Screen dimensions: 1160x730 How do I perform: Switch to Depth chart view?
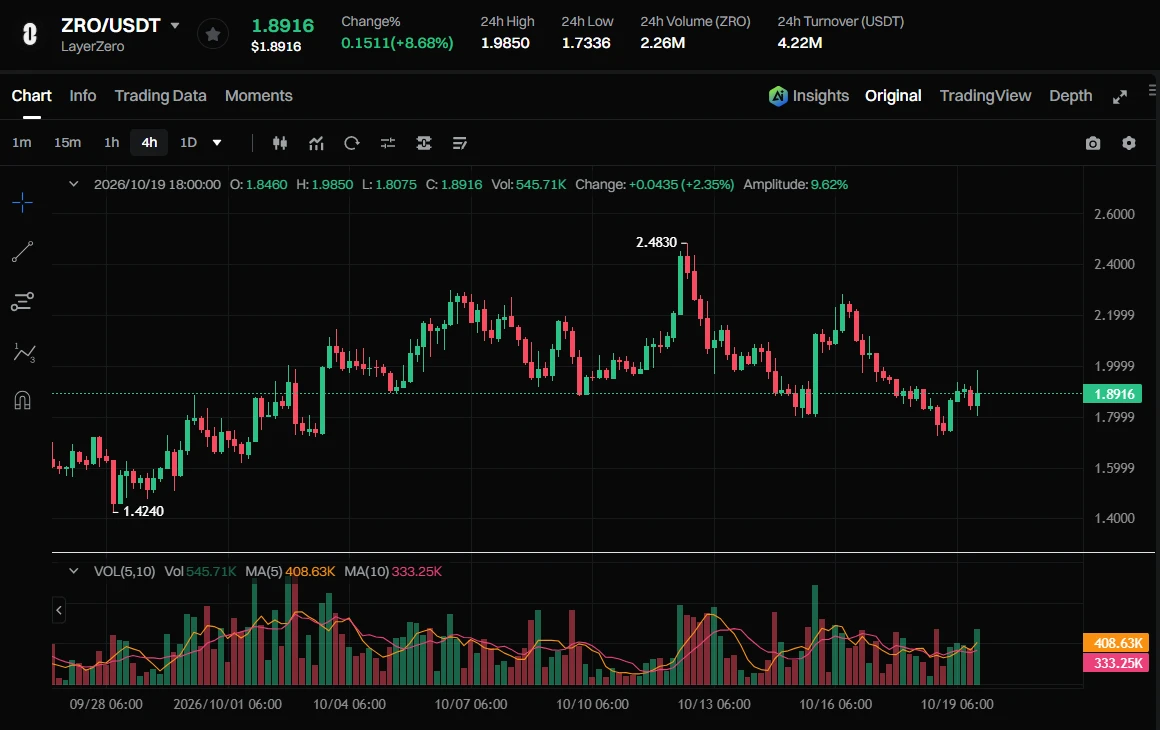pyautogui.click(x=1070, y=95)
